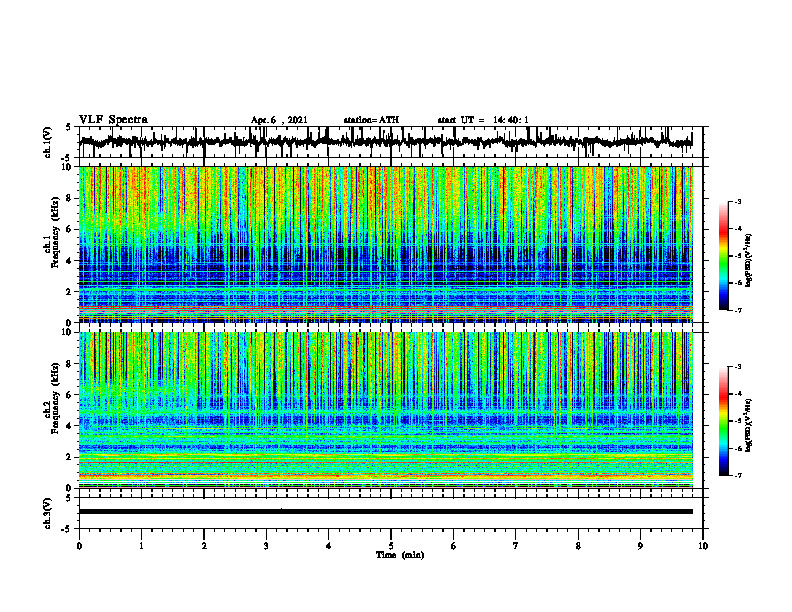The width and height of the screenshot is (792, 612).
Task: Click the ch.2 colorbar color scale
Action: pos(724,421)
